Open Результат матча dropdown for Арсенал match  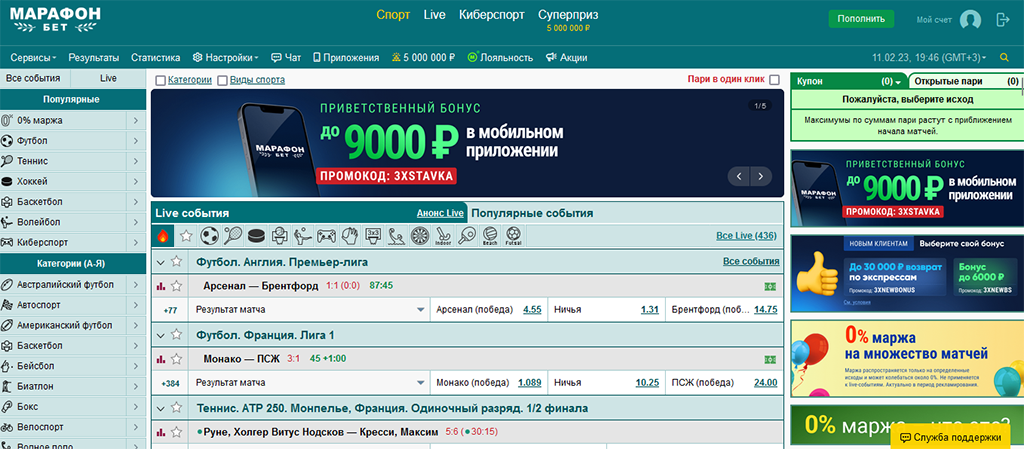pos(309,310)
